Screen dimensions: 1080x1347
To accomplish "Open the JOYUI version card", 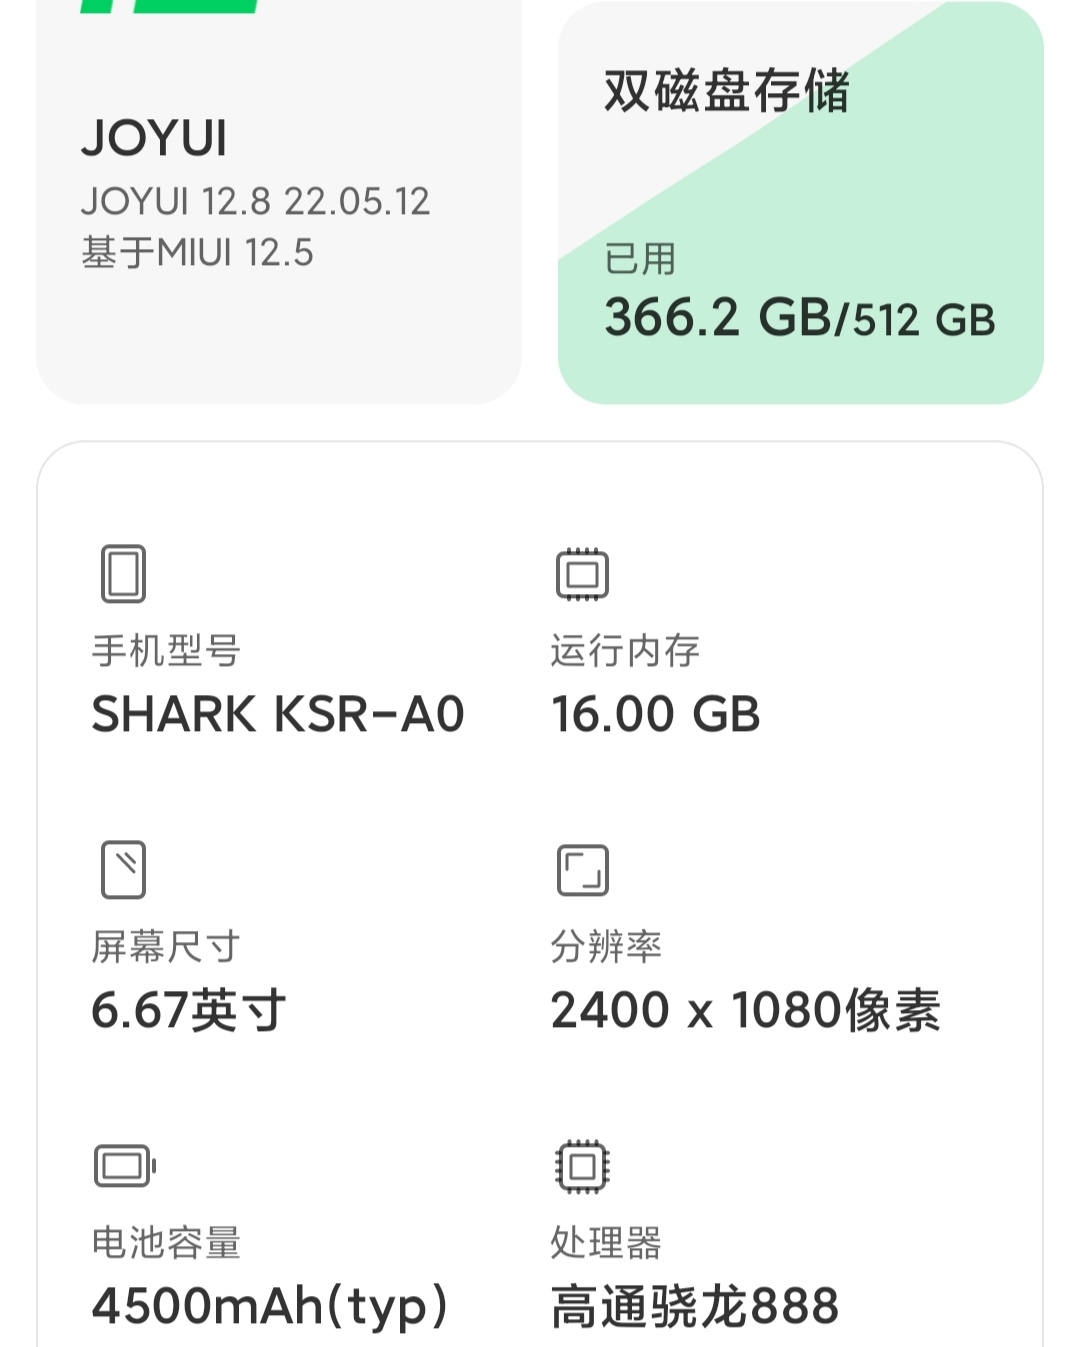I will (279, 202).
